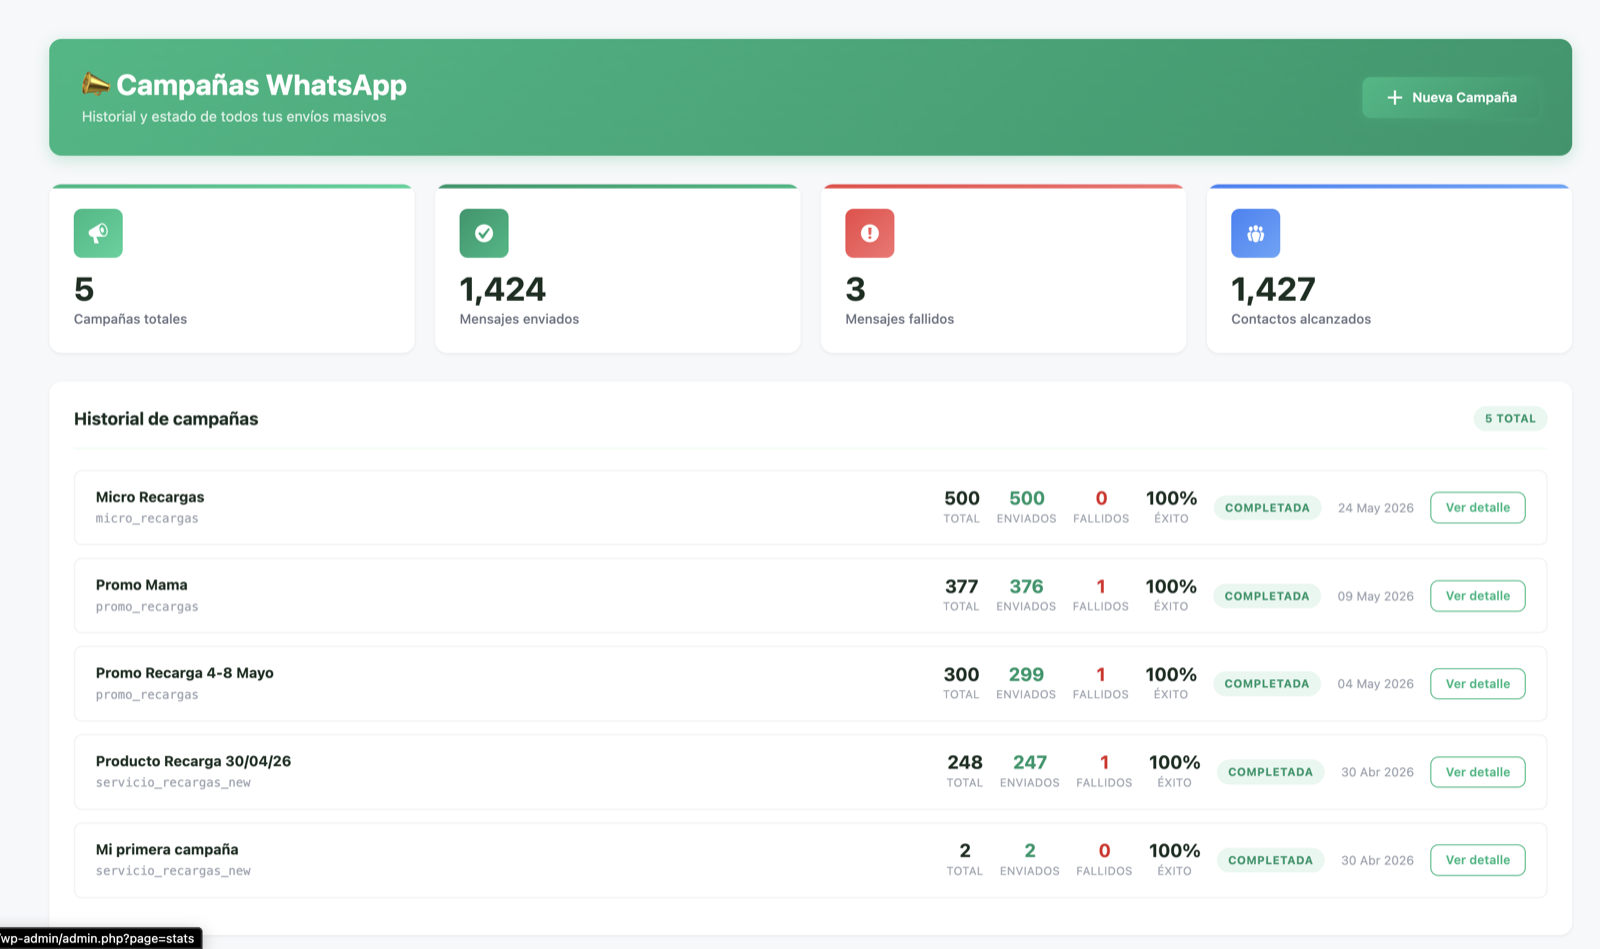The image size is (1600, 949).
Task: Select the Producto Recarga 30/04/26 name
Action: tap(194, 761)
